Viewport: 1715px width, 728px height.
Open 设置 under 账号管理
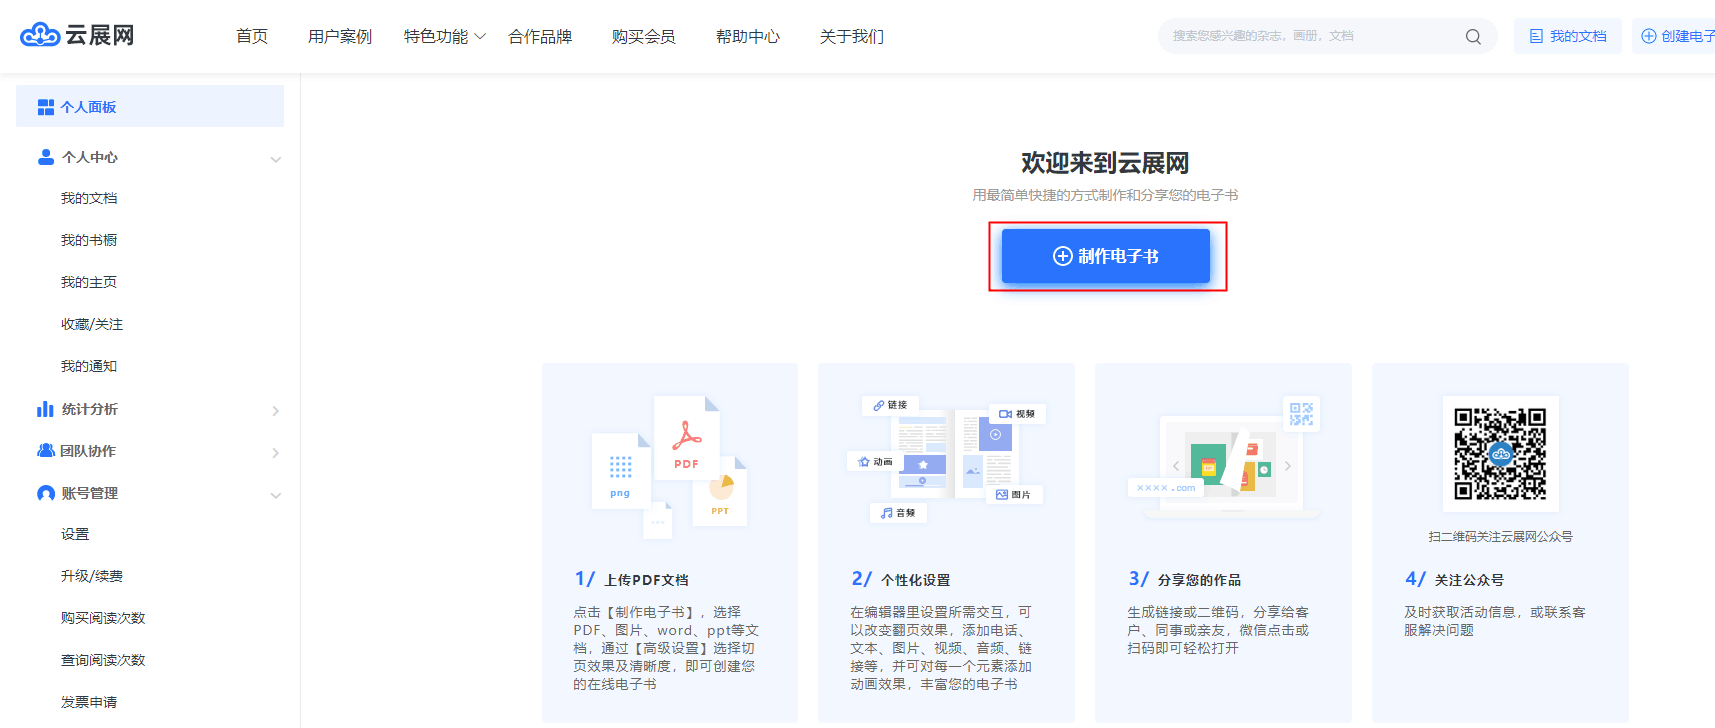click(x=75, y=534)
